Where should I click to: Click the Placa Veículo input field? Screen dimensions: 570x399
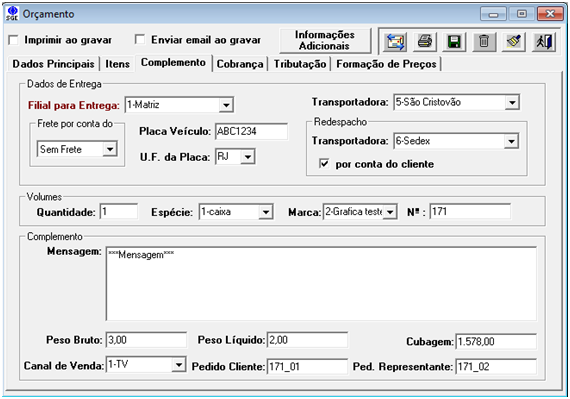tap(251, 131)
